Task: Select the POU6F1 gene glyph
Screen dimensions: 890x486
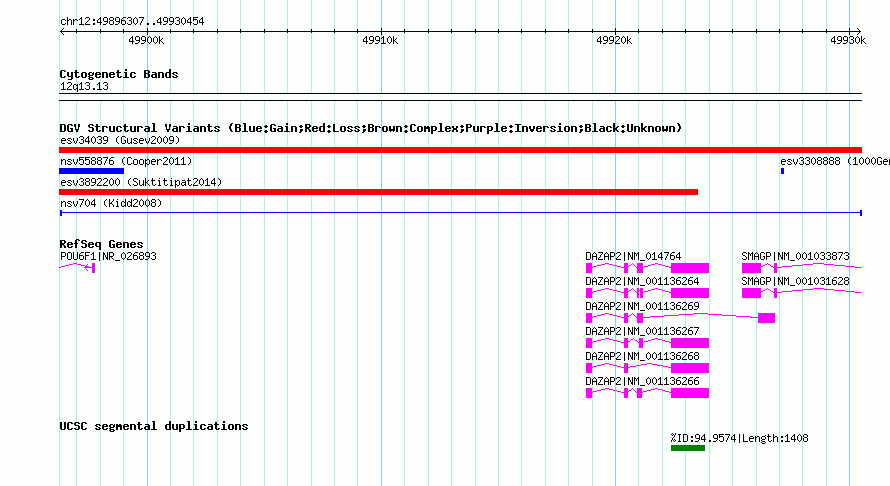Action: click(77, 267)
